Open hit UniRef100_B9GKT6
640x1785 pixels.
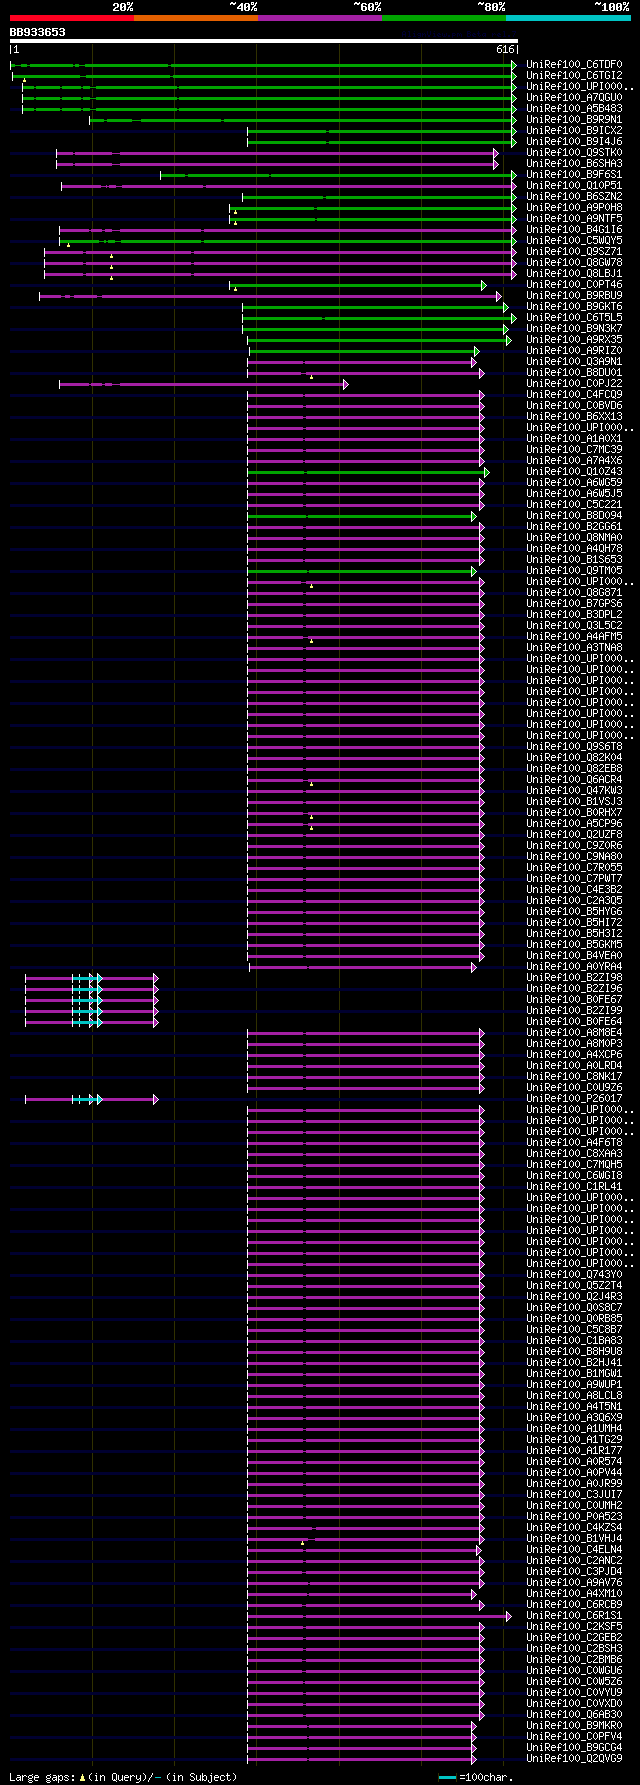pos(575,307)
